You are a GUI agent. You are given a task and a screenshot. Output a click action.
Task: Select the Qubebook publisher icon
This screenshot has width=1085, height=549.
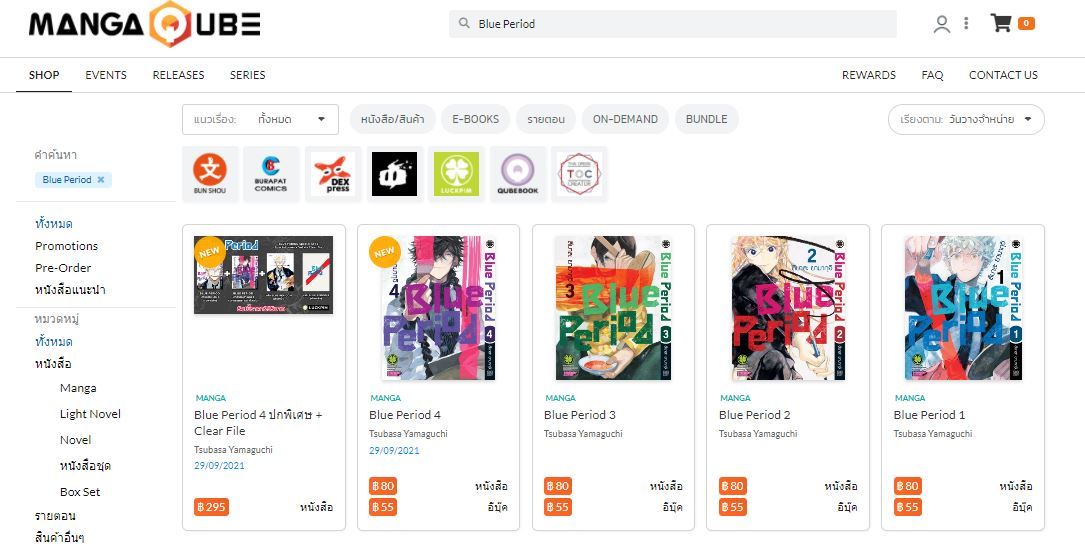point(518,174)
